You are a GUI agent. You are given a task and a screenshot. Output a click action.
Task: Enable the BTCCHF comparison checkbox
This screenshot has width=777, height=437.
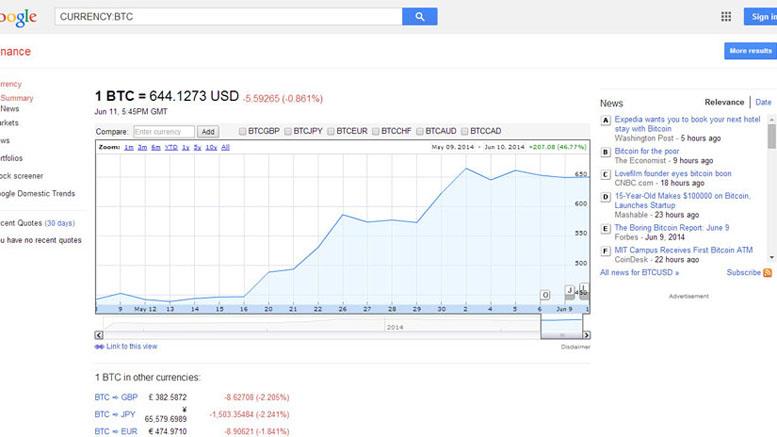(376, 131)
